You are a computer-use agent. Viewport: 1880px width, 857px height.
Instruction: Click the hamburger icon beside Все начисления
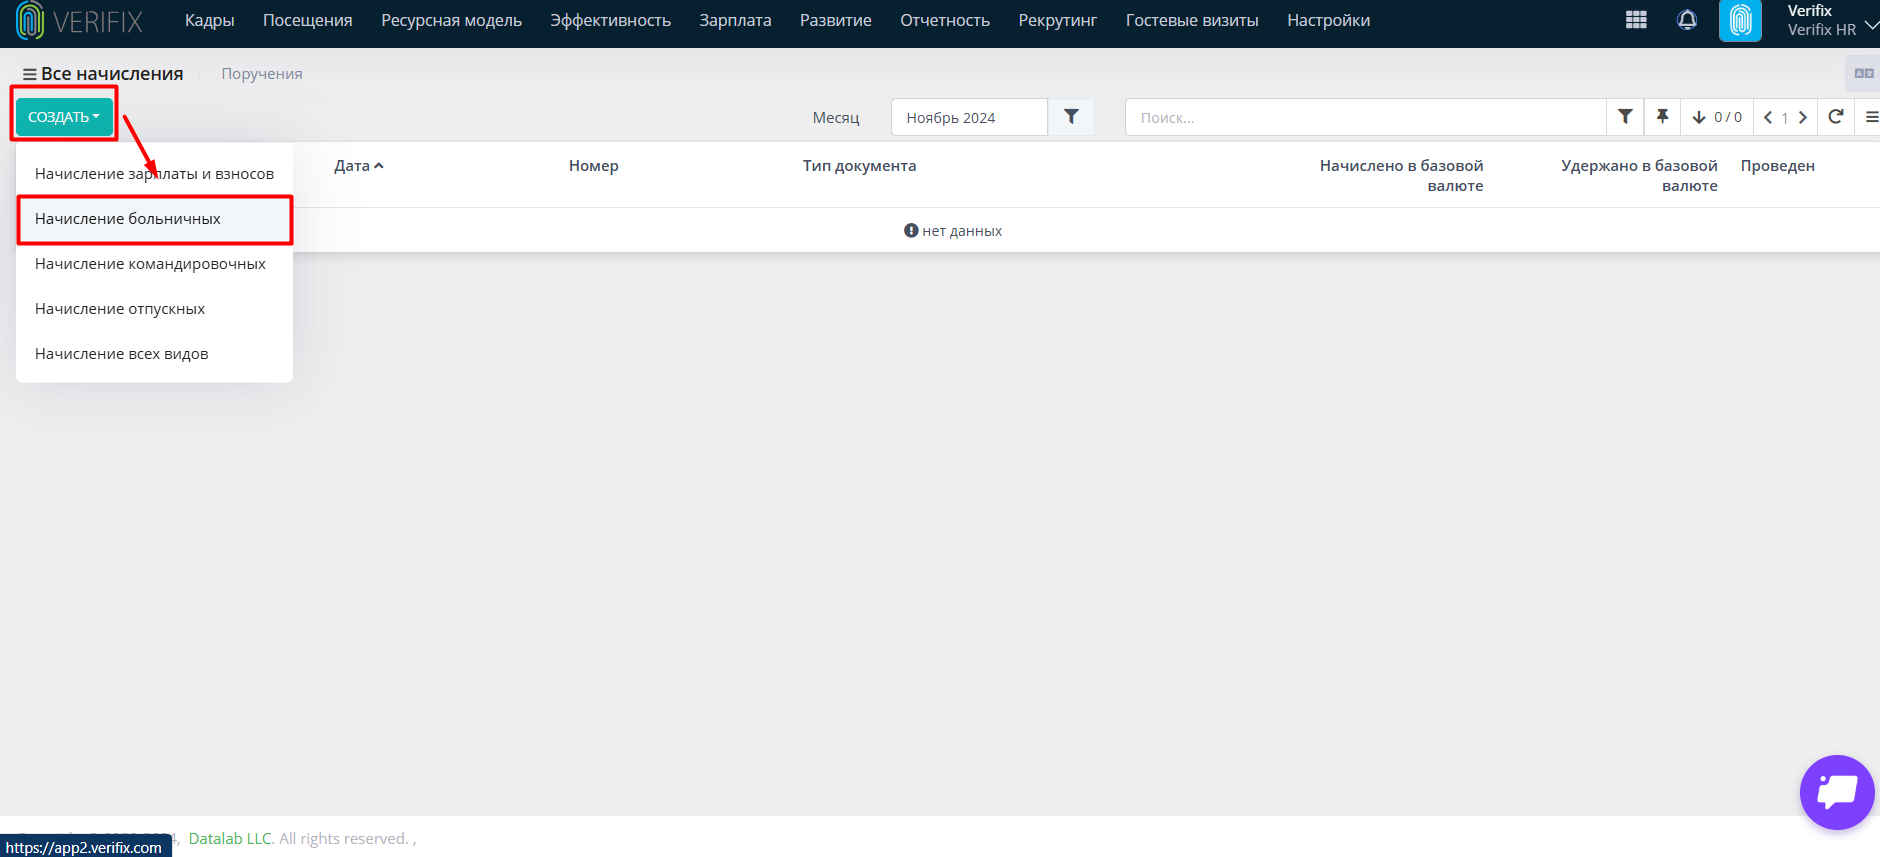pos(30,74)
